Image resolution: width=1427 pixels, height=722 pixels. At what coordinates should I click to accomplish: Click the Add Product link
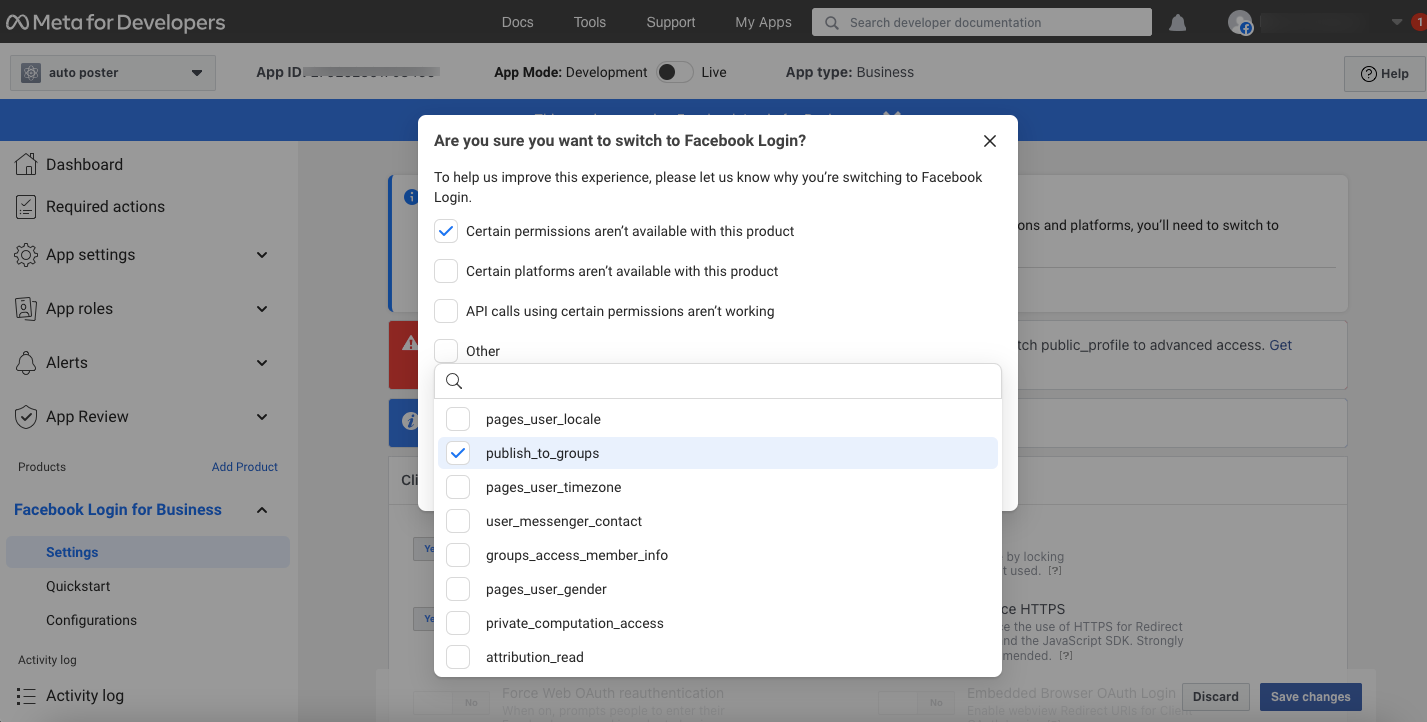[x=245, y=467]
